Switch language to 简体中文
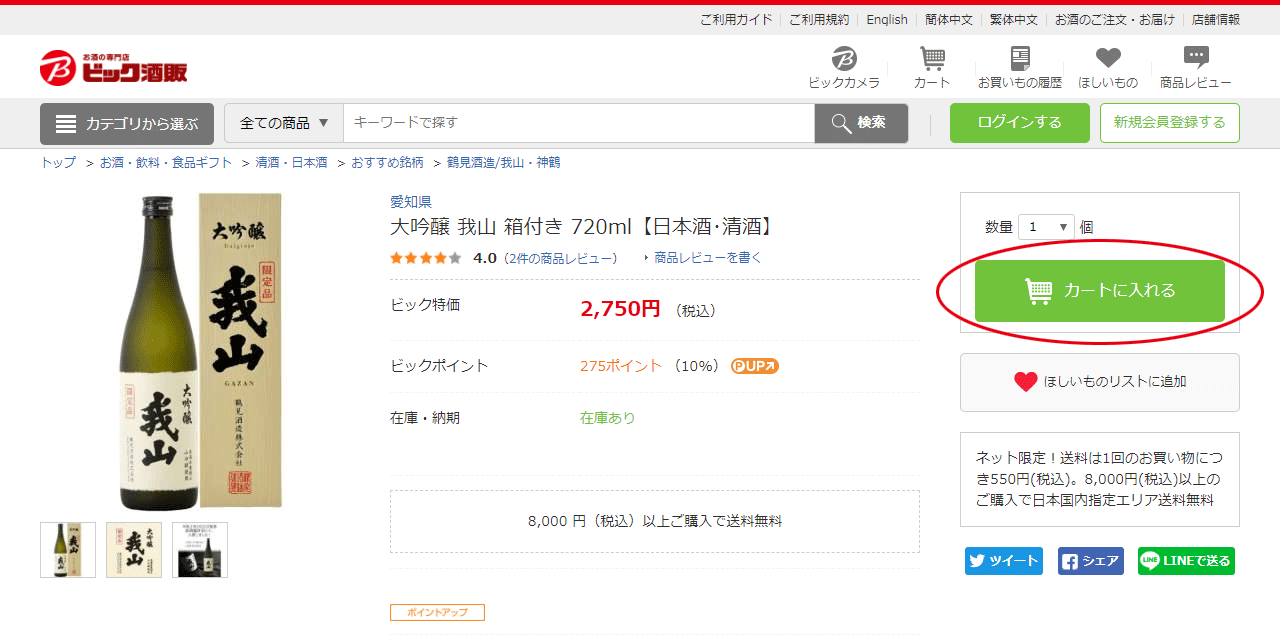 click(949, 20)
